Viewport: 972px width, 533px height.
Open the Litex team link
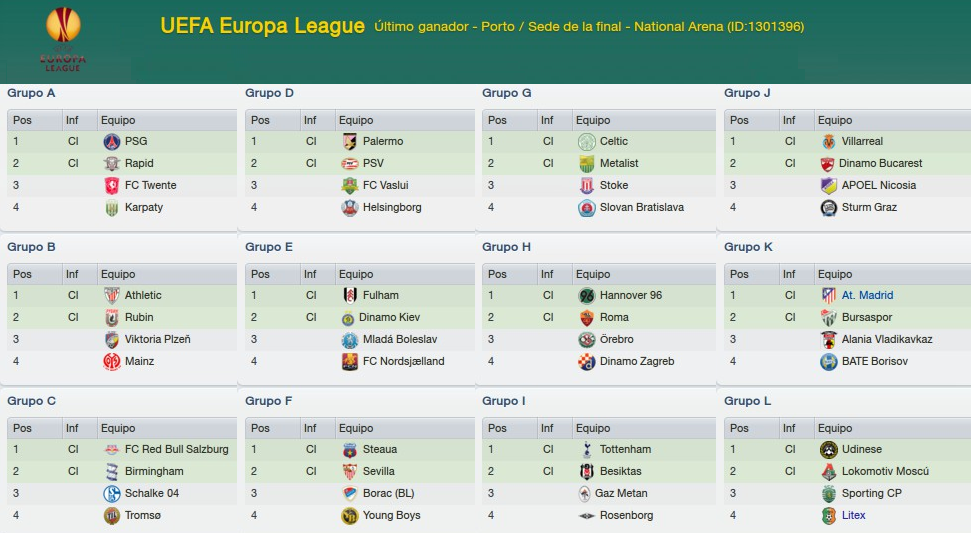tap(853, 516)
